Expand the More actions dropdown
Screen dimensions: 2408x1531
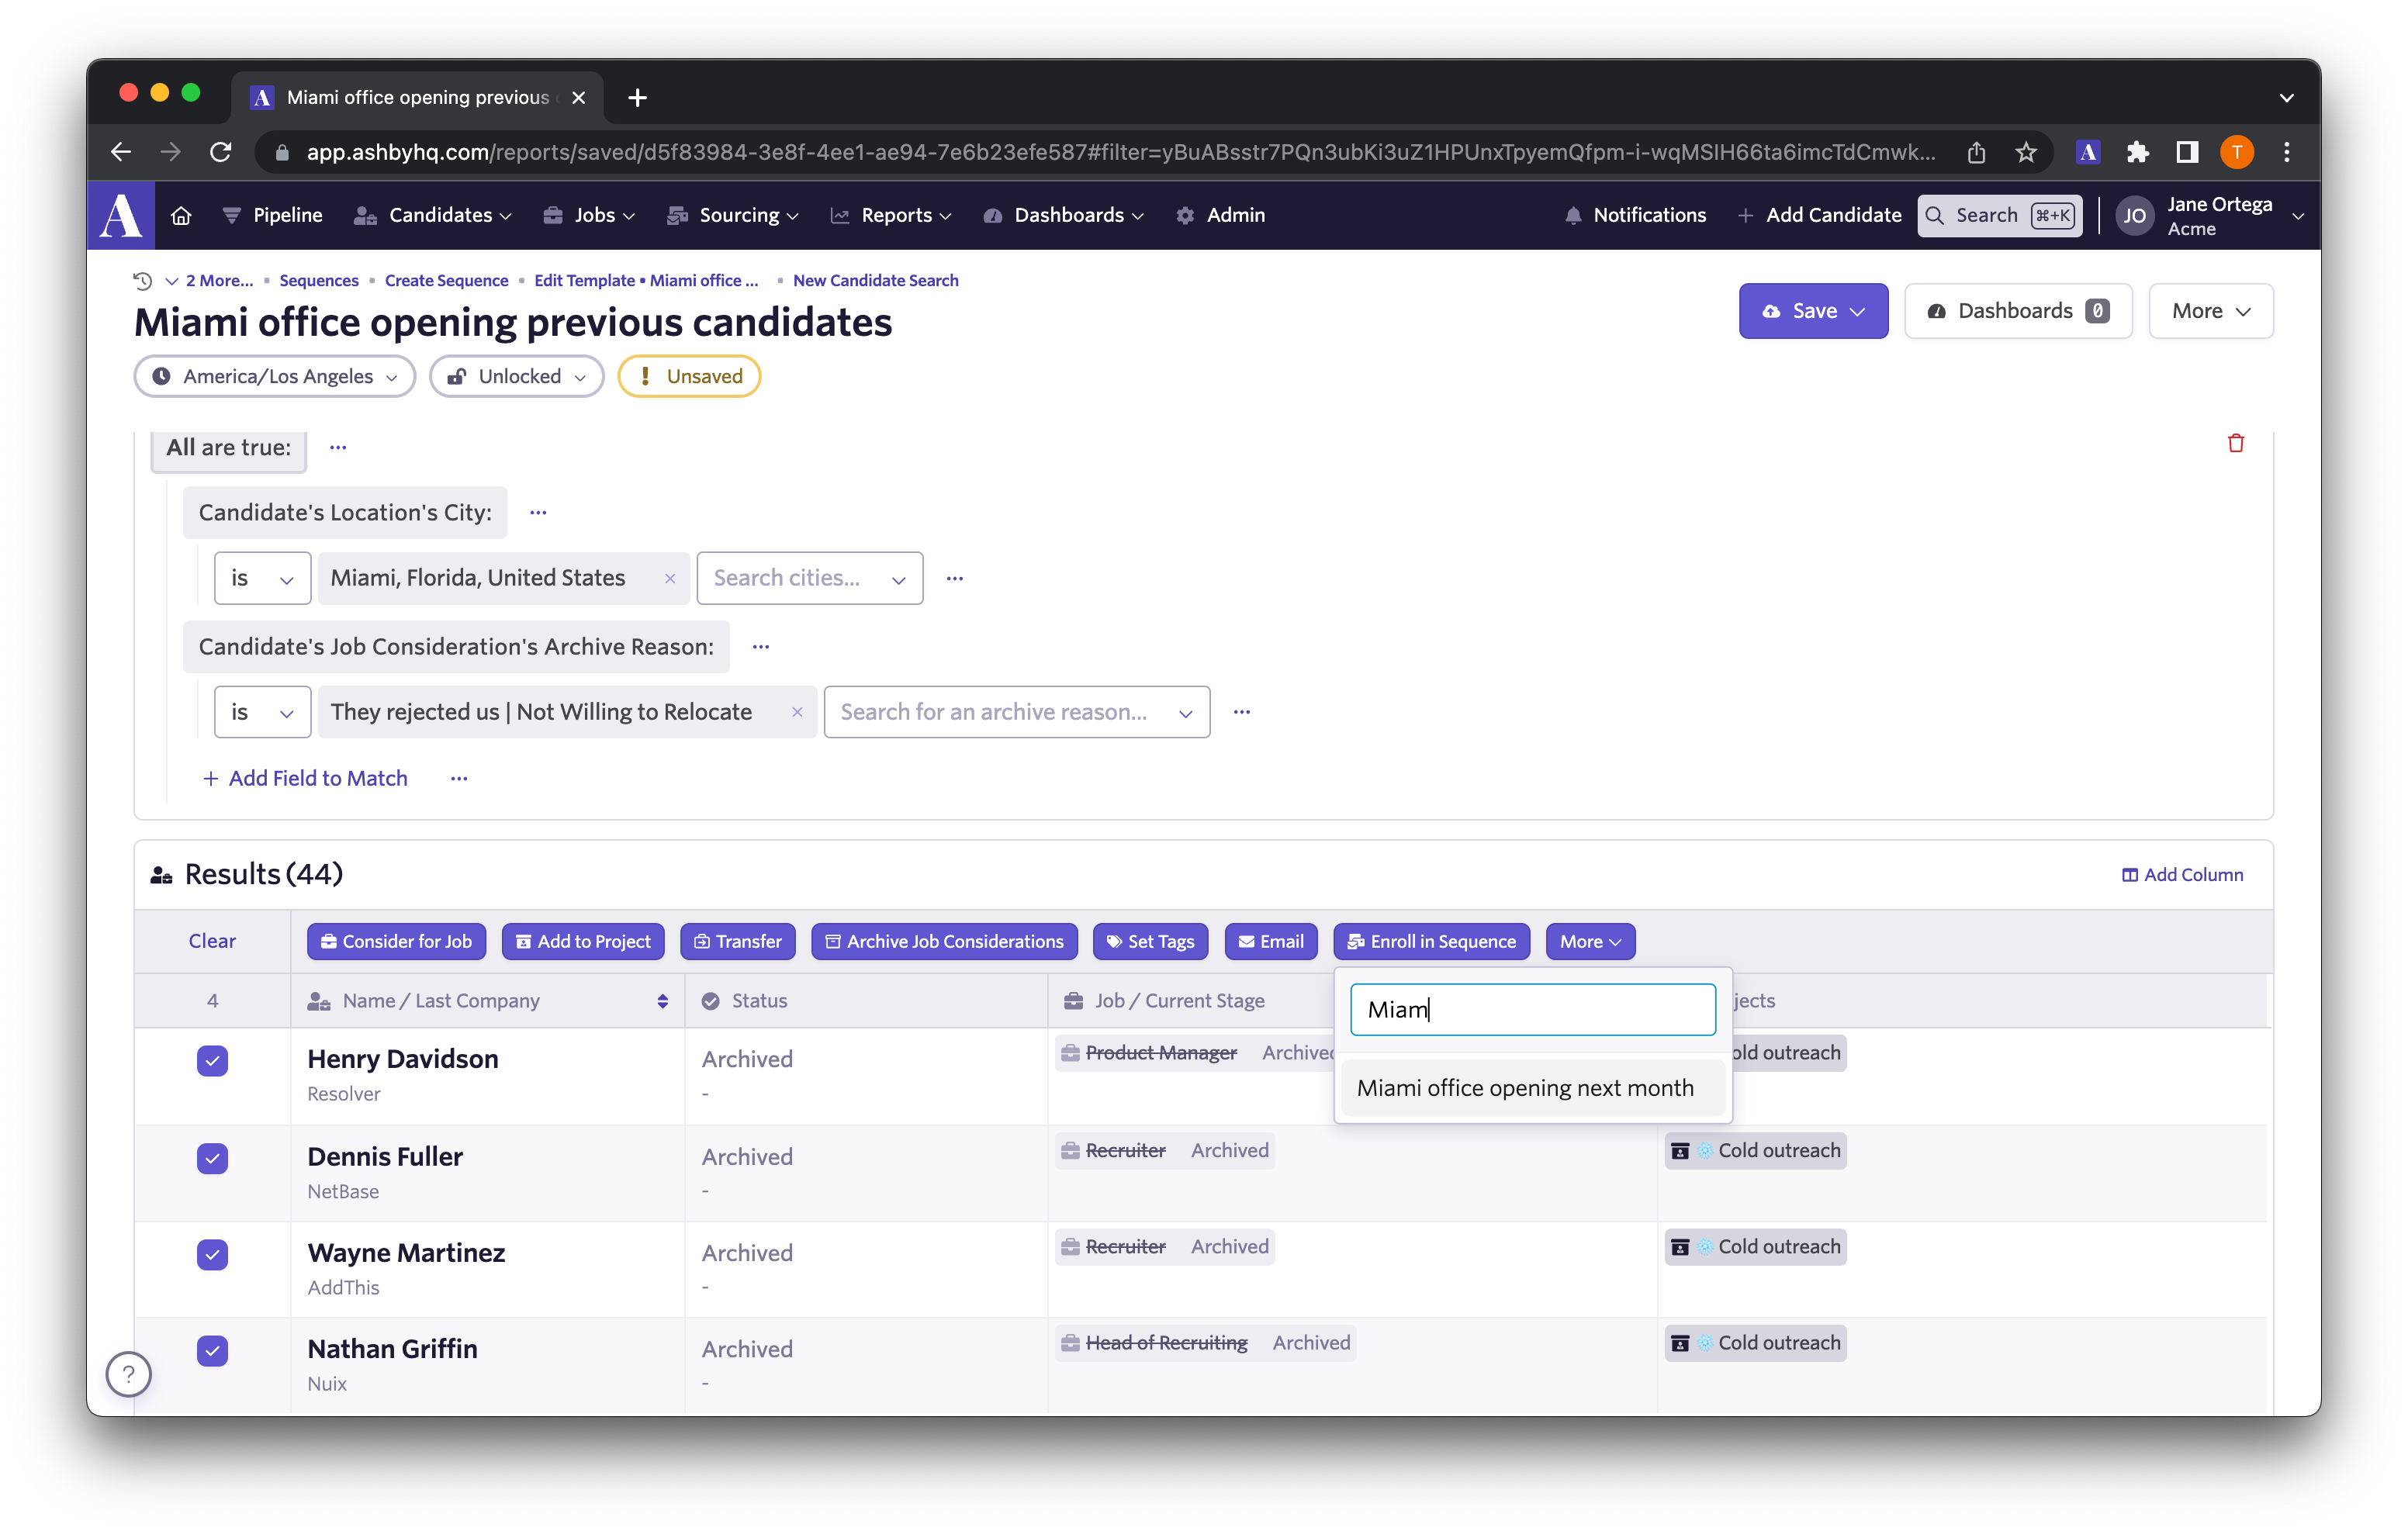pos(1588,942)
